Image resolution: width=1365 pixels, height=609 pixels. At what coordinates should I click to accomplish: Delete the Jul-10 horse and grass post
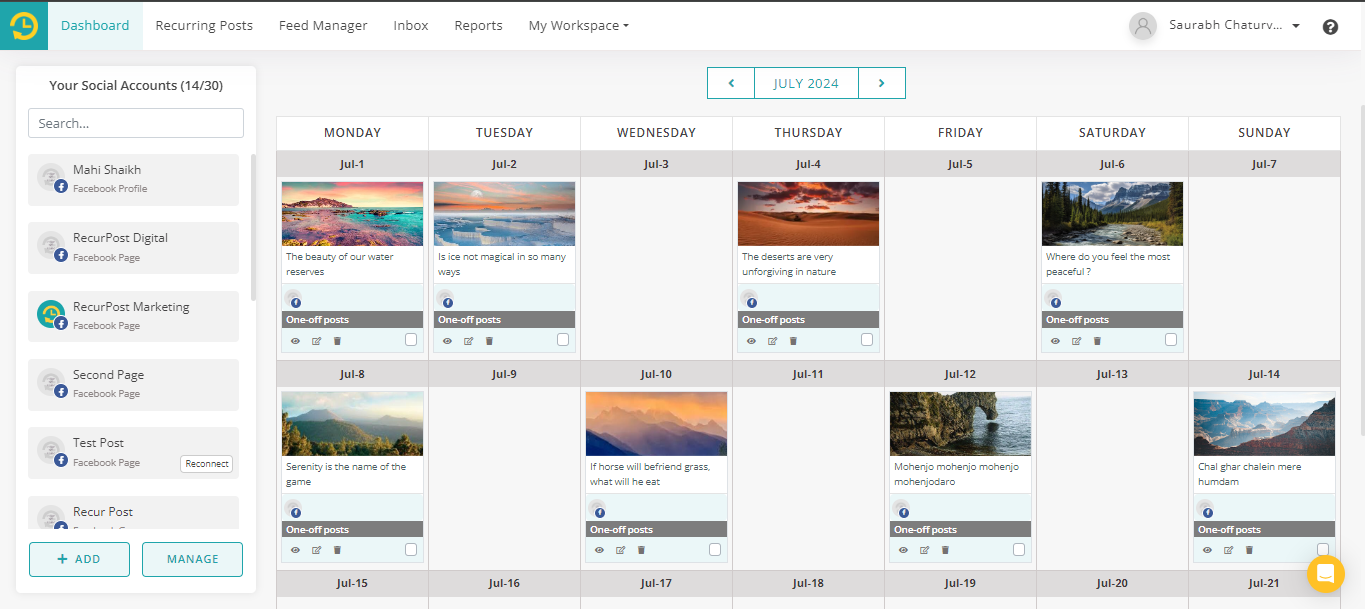(641, 550)
